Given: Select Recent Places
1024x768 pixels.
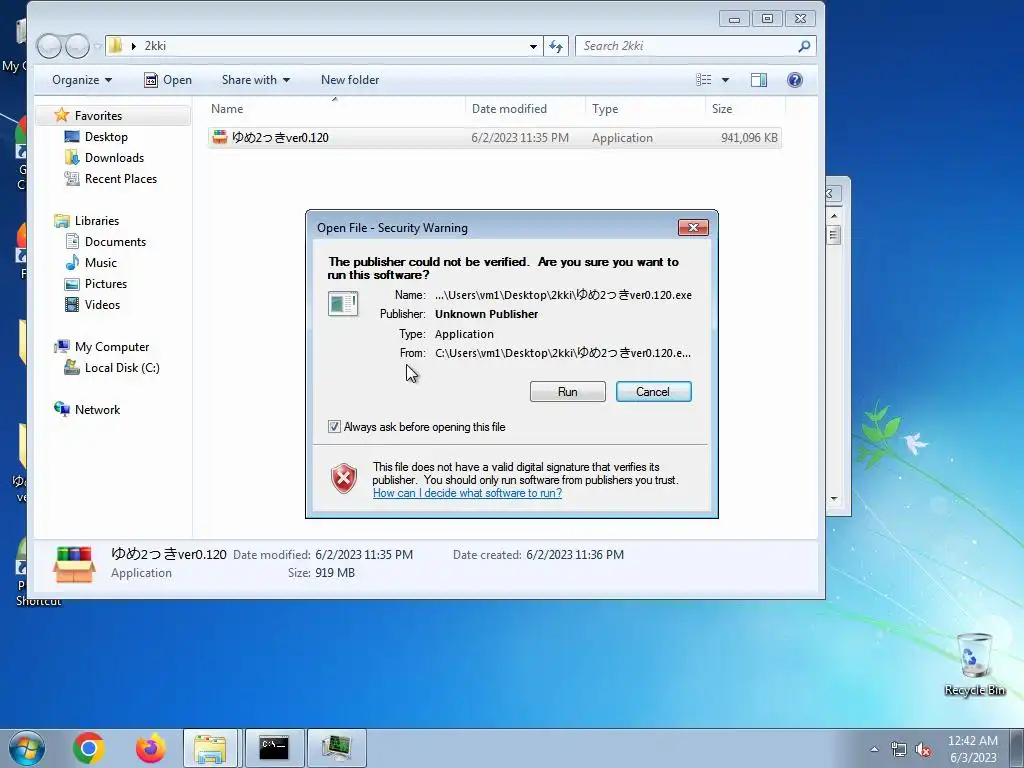Looking at the screenshot, I should pyautogui.click(x=121, y=178).
